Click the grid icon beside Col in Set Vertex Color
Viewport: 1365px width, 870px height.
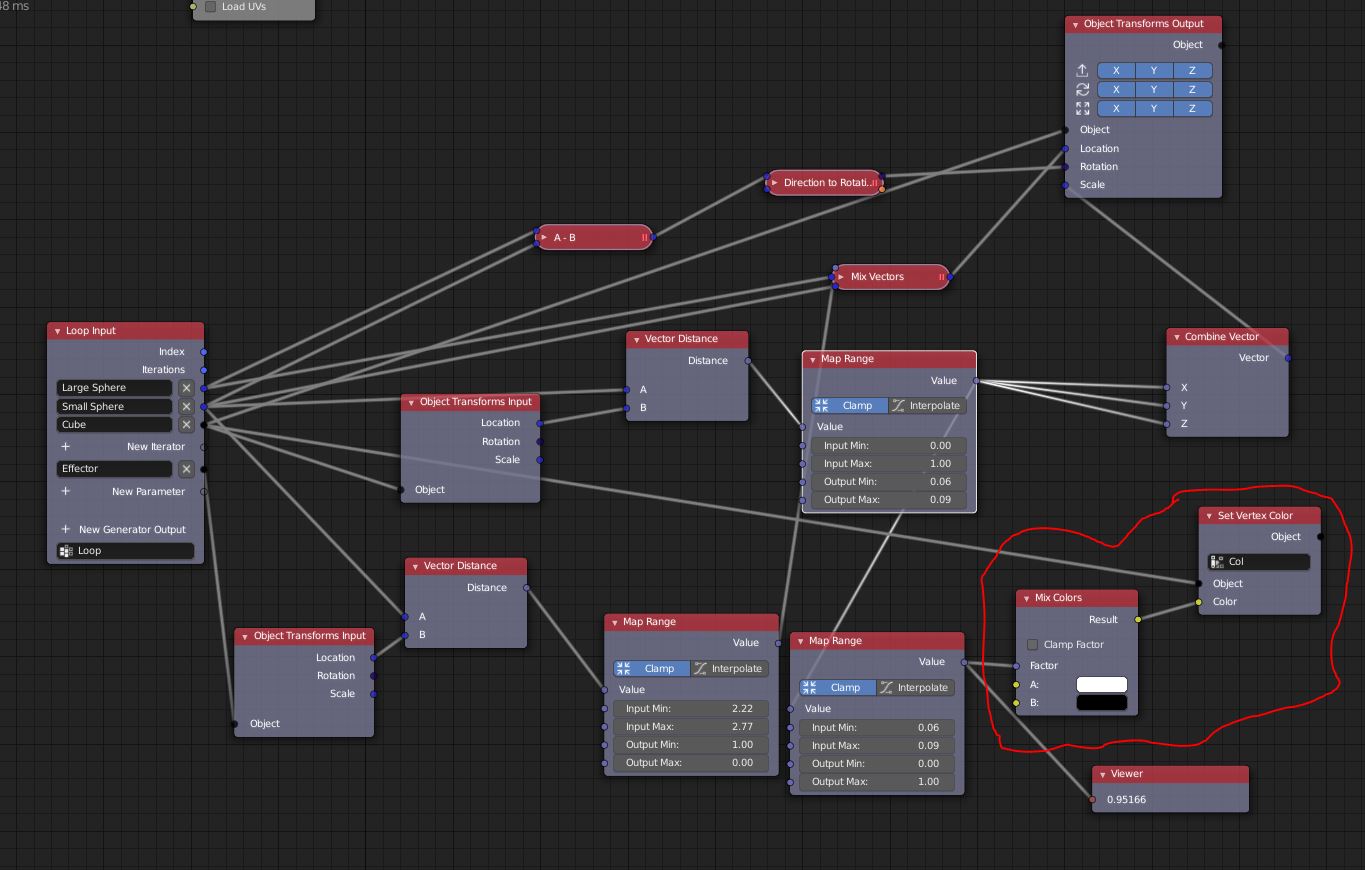coord(1219,561)
